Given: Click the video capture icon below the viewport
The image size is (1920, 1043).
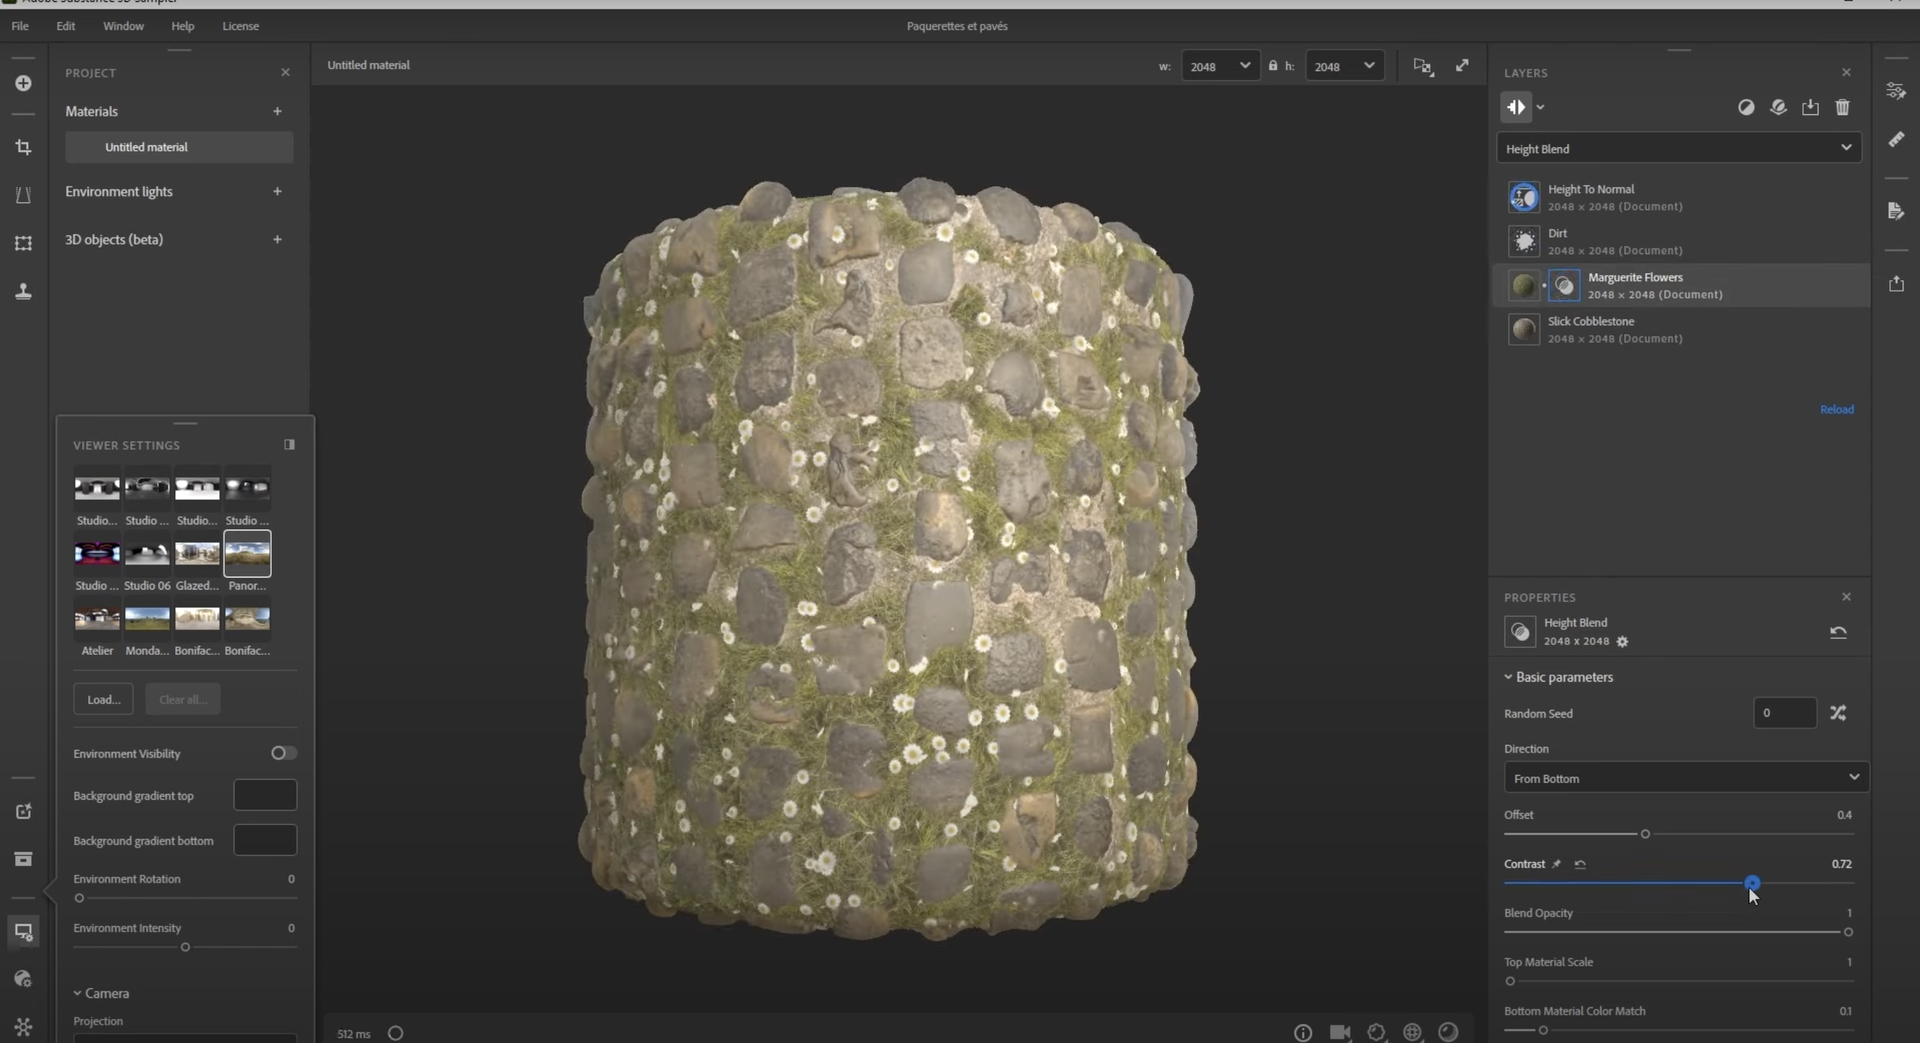Looking at the screenshot, I should point(1340,1032).
